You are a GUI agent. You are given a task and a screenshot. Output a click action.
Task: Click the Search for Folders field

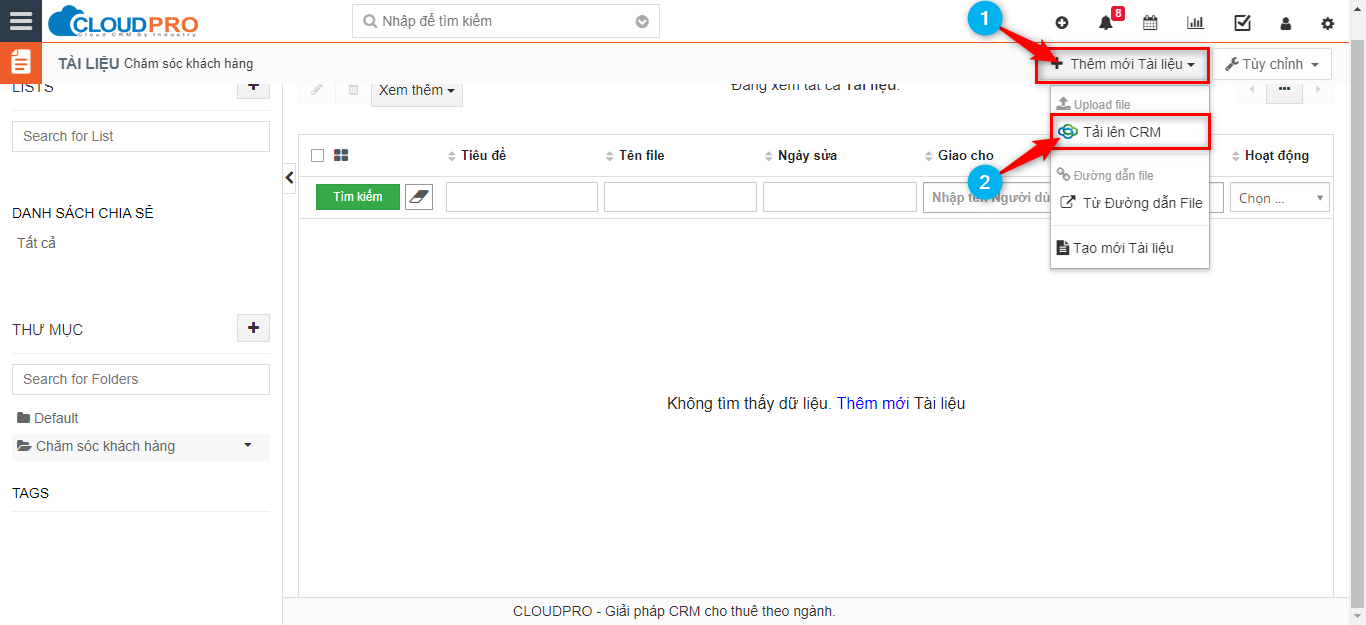pos(141,379)
